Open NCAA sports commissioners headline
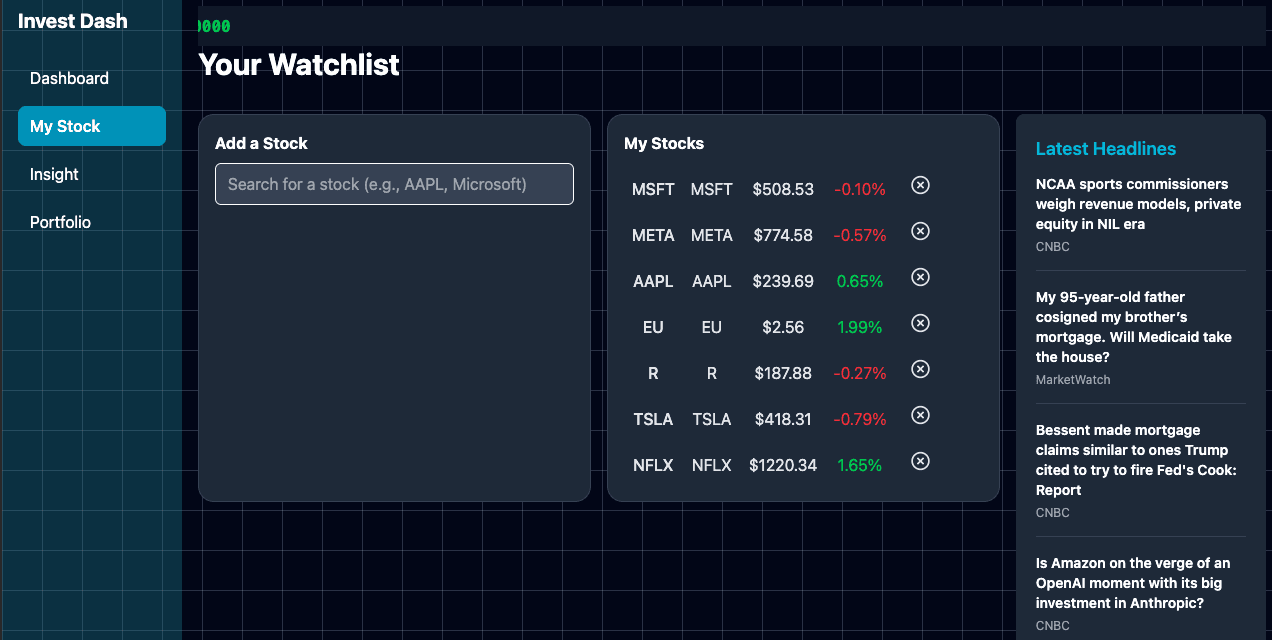Image resolution: width=1272 pixels, height=640 pixels. pyautogui.click(x=1138, y=204)
